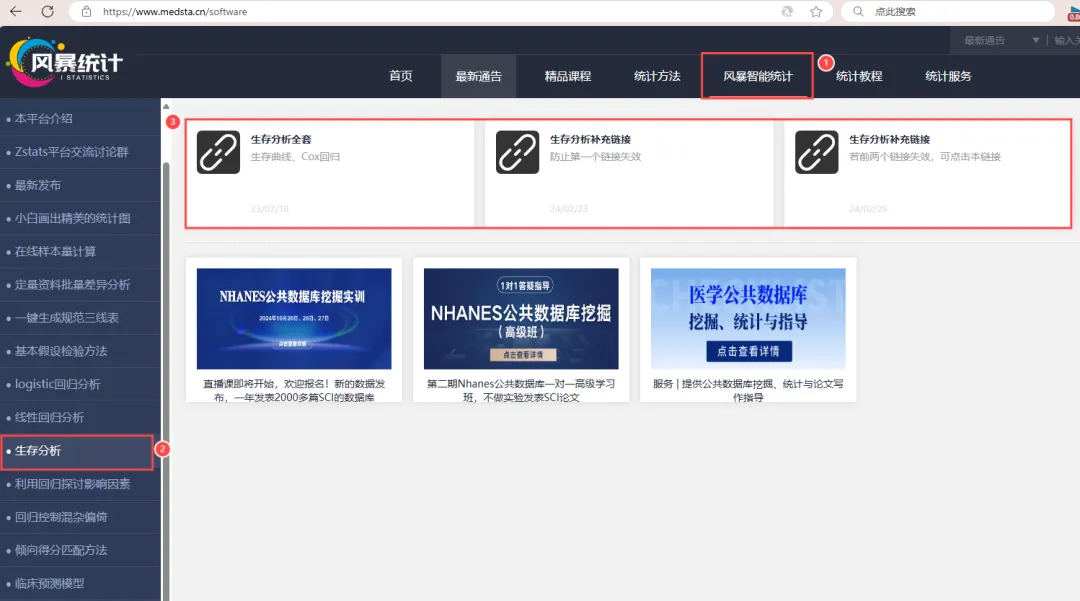Open the 直播课即将开始 caption link
The height and width of the screenshot is (601, 1080).
click(x=294, y=390)
